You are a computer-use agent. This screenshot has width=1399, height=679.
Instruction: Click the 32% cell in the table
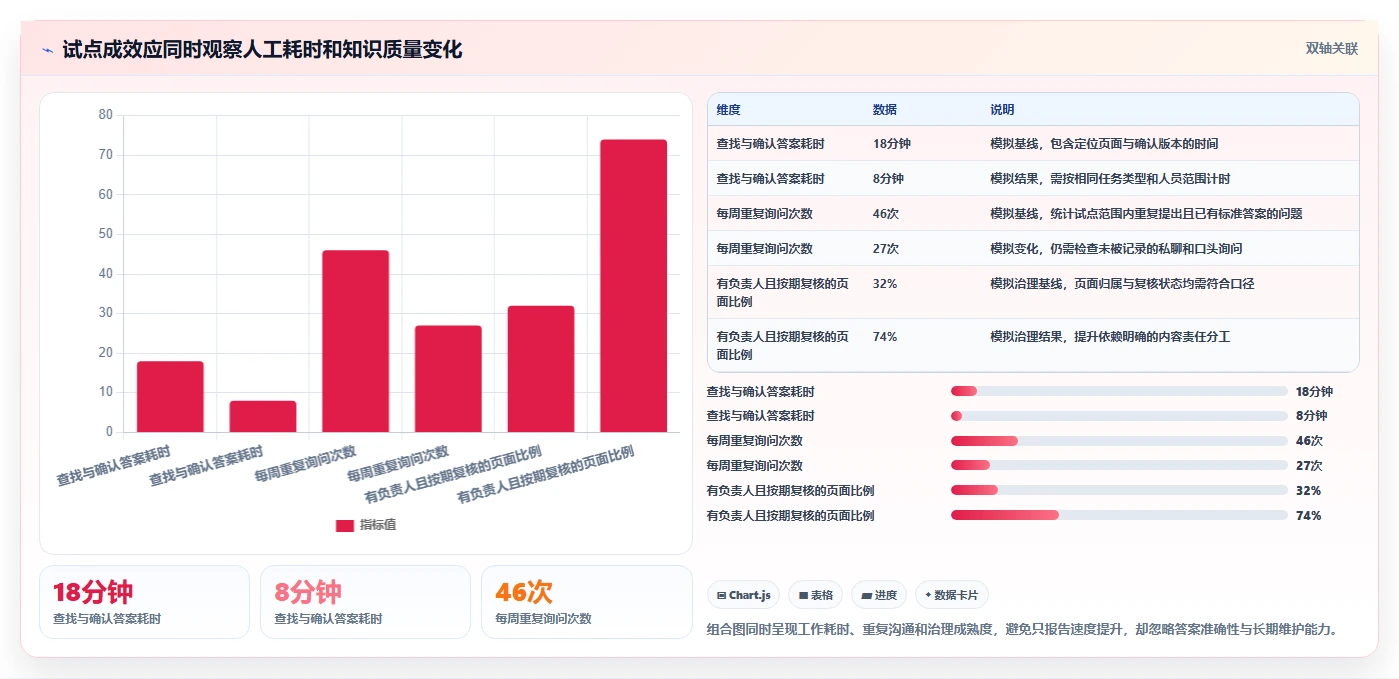coord(885,284)
